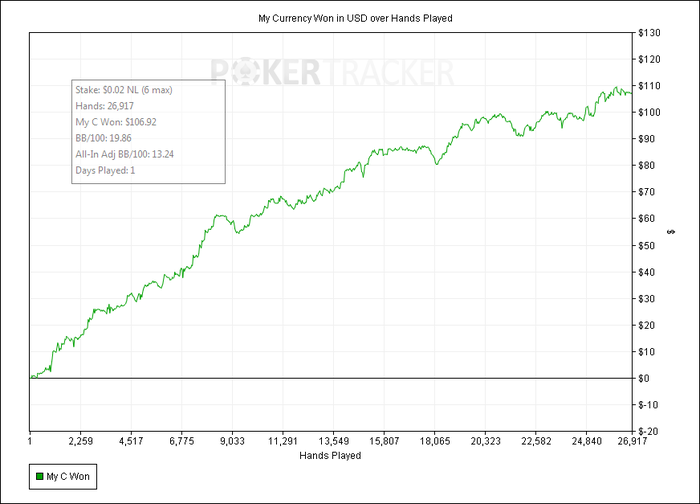This screenshot has width=700, height=504.
Task: Click the $130 y-axis label
Action: pos(649,33)
